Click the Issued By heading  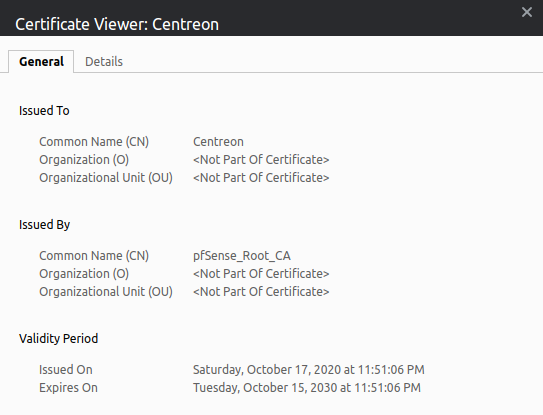(x=44, y=225)
